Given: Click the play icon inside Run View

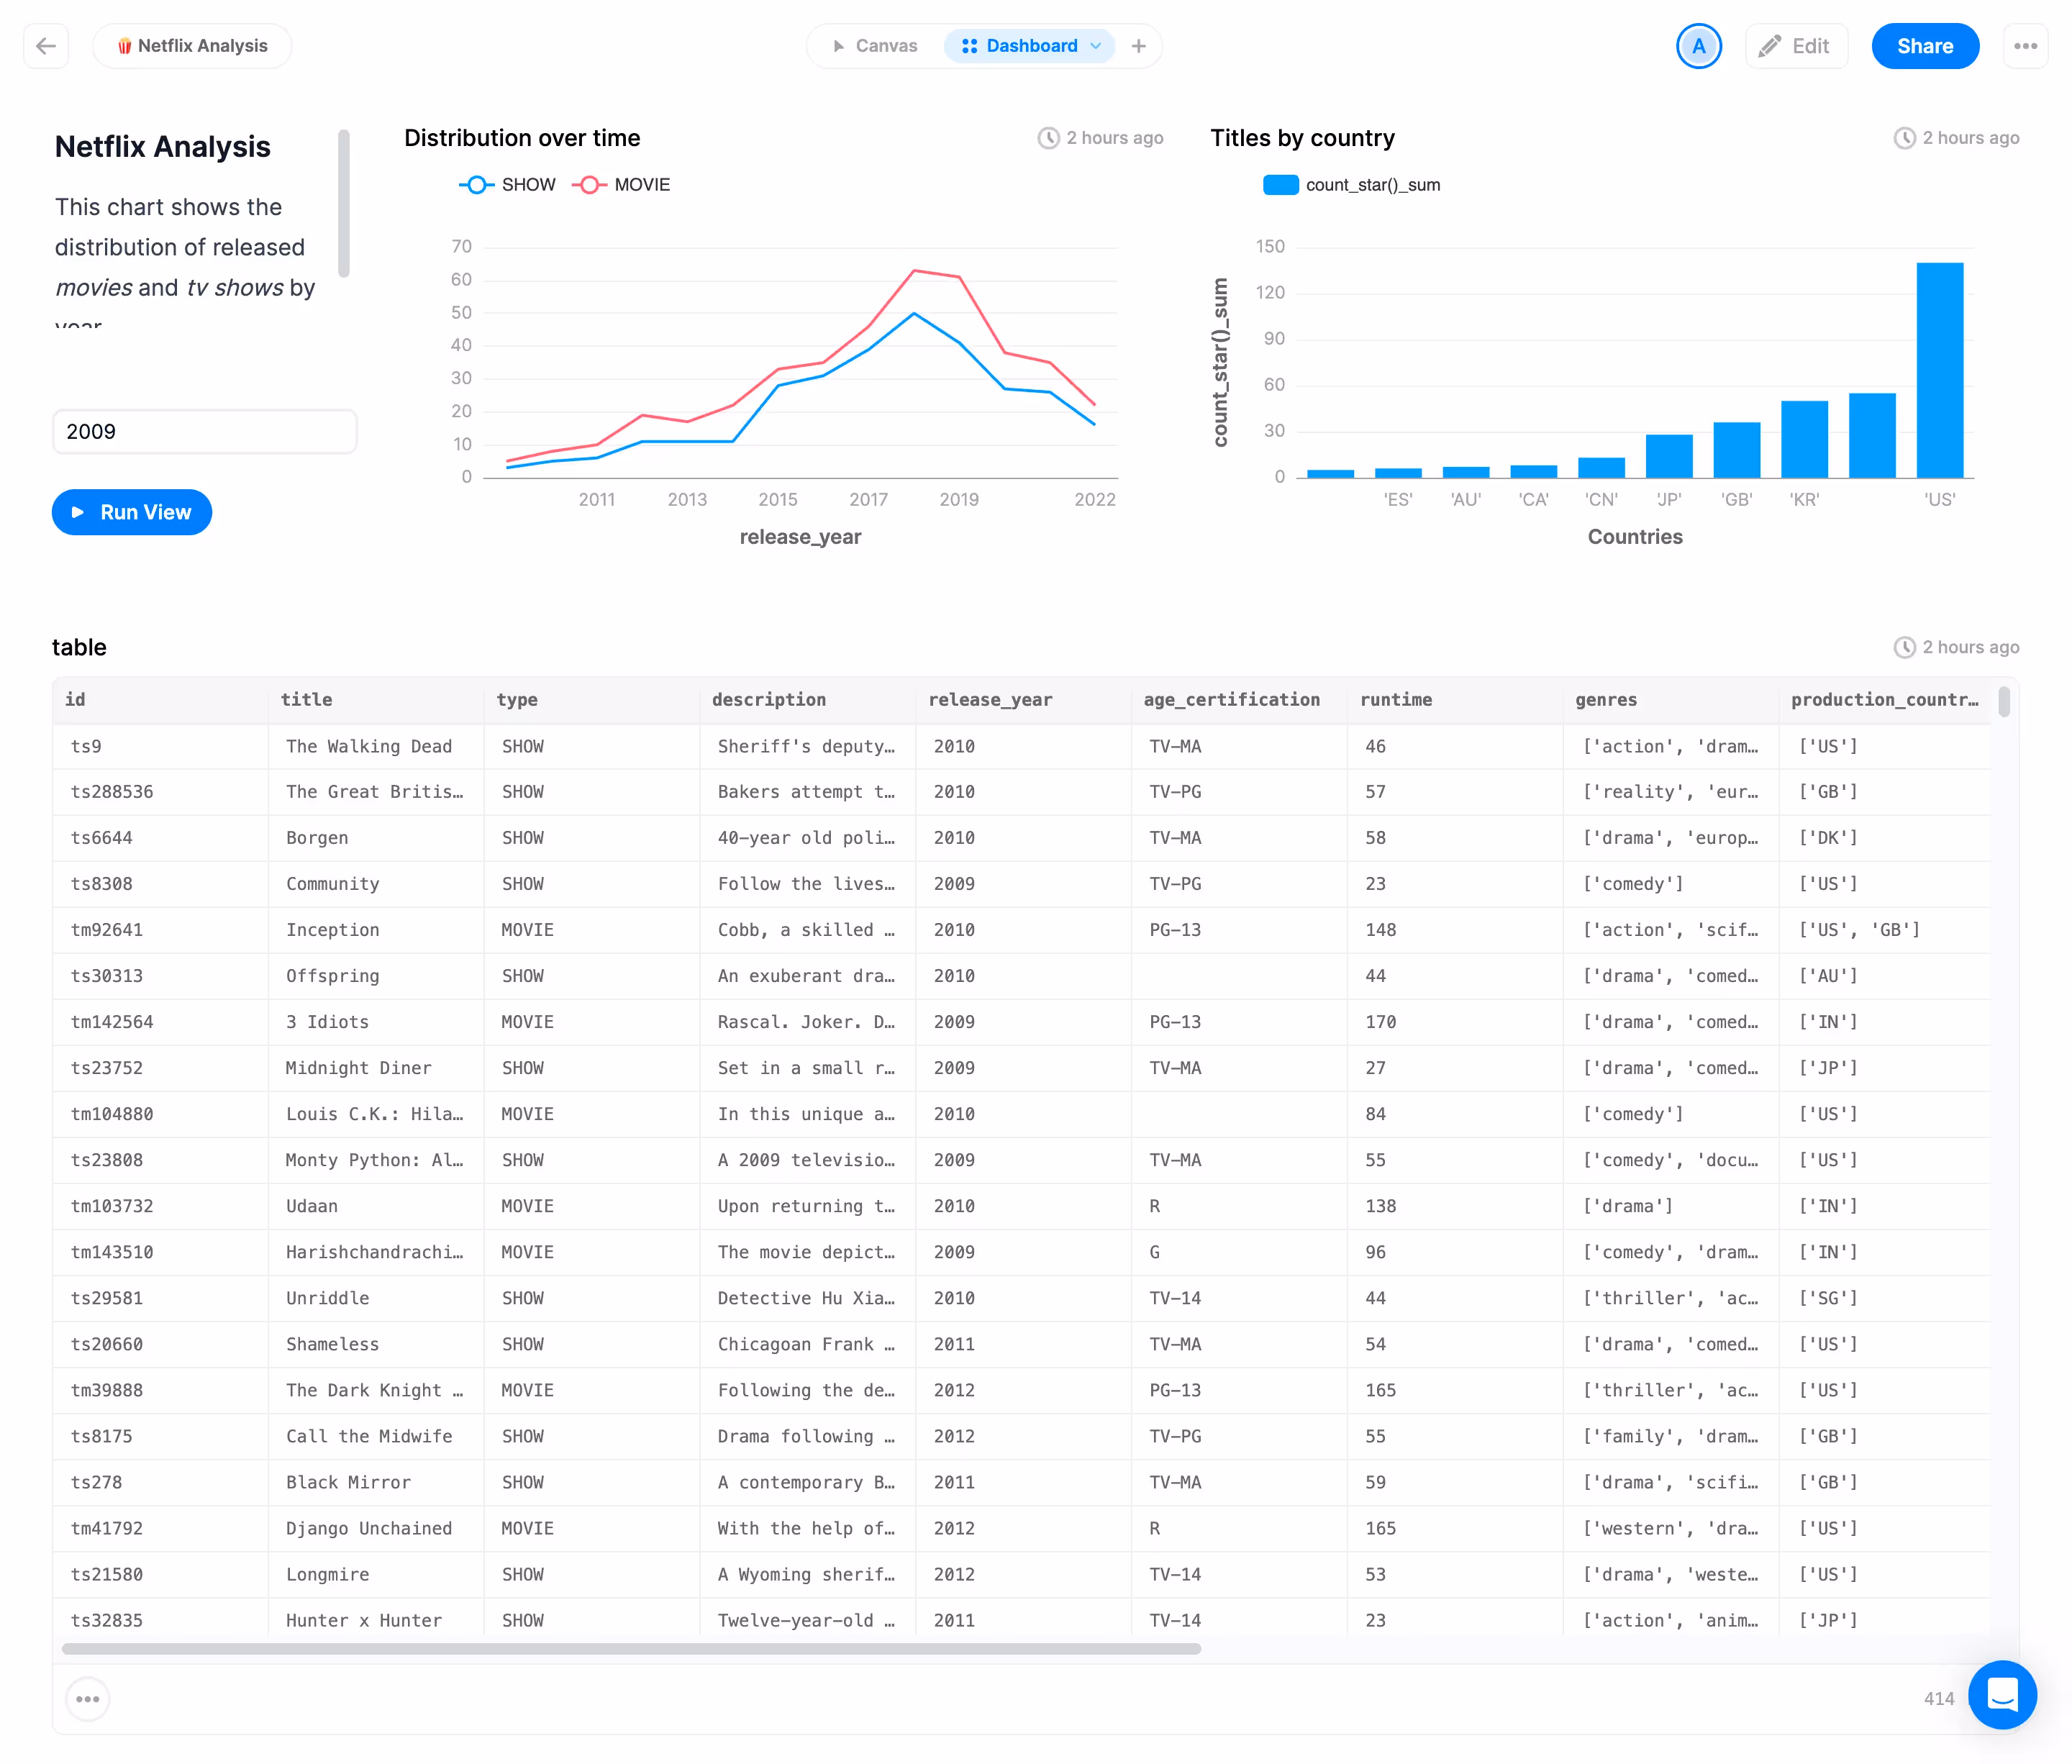Looking at the screenshot, I should point(78,512).
